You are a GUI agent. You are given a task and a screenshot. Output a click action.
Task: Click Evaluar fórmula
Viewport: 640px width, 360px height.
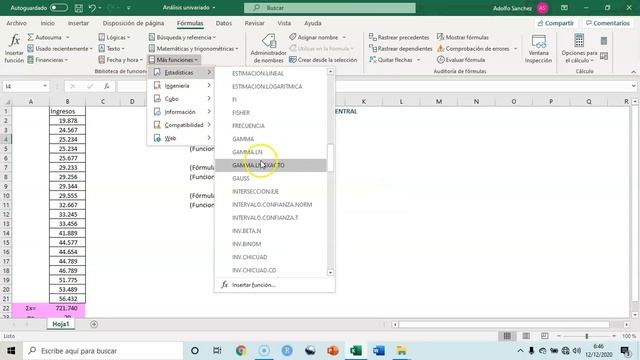[461, 60]
